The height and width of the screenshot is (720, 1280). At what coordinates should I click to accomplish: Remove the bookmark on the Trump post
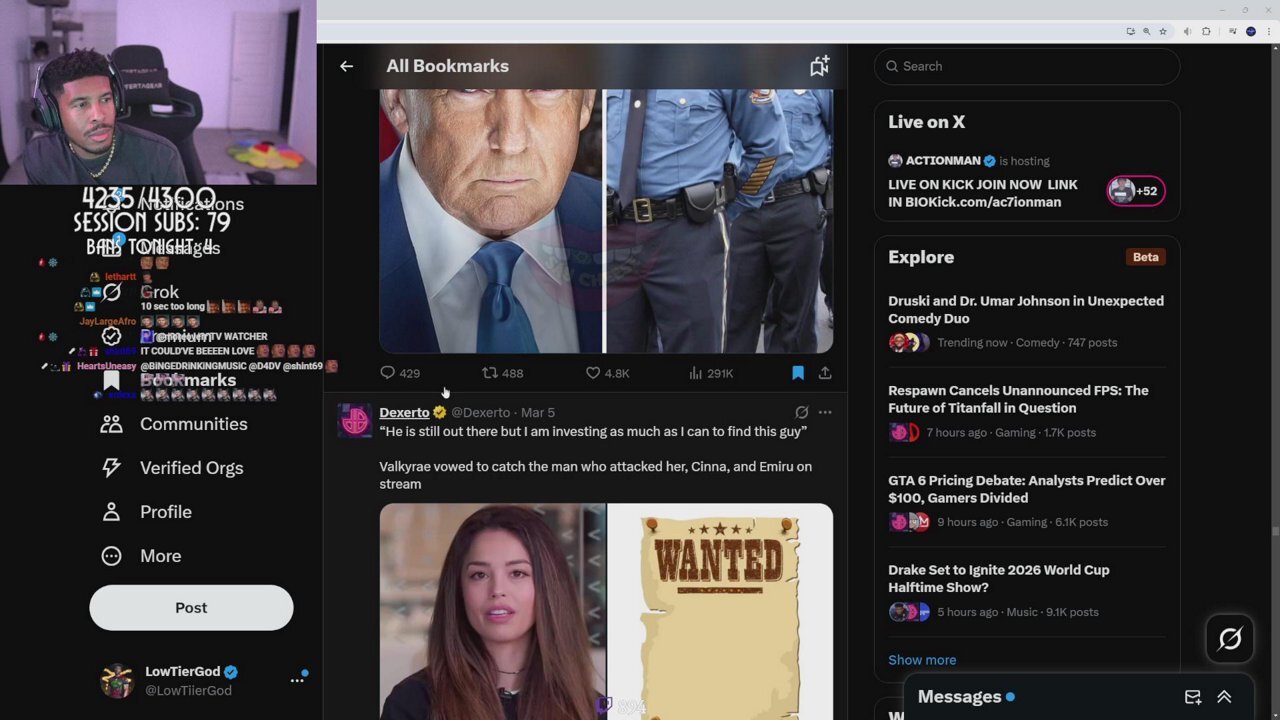[x=798, y=373]
